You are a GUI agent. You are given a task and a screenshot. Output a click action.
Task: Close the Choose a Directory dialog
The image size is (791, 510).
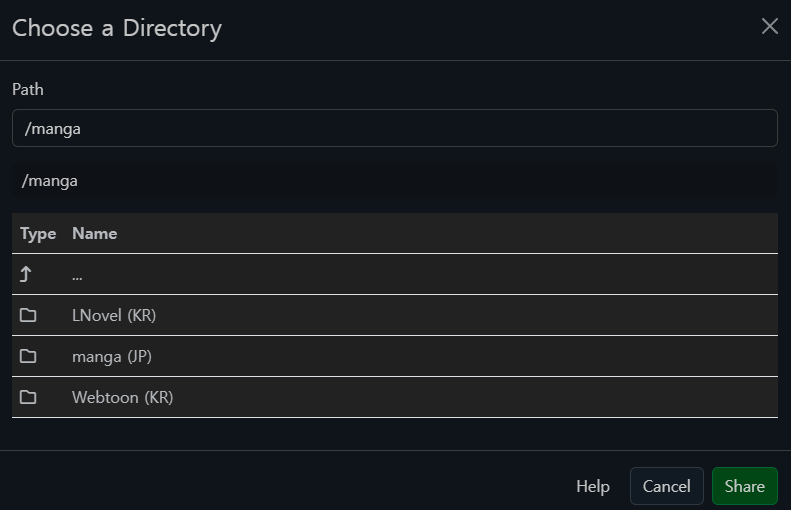(769, 27)
